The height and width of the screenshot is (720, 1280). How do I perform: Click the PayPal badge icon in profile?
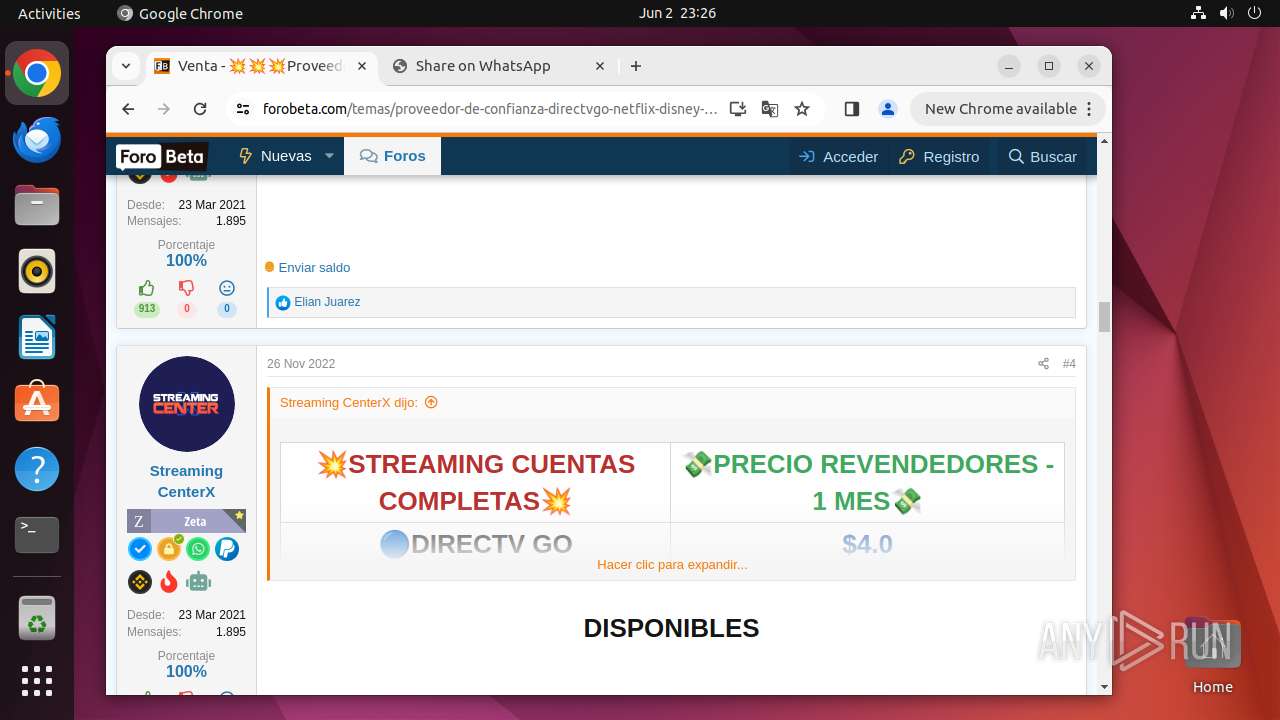pos(227,549)
